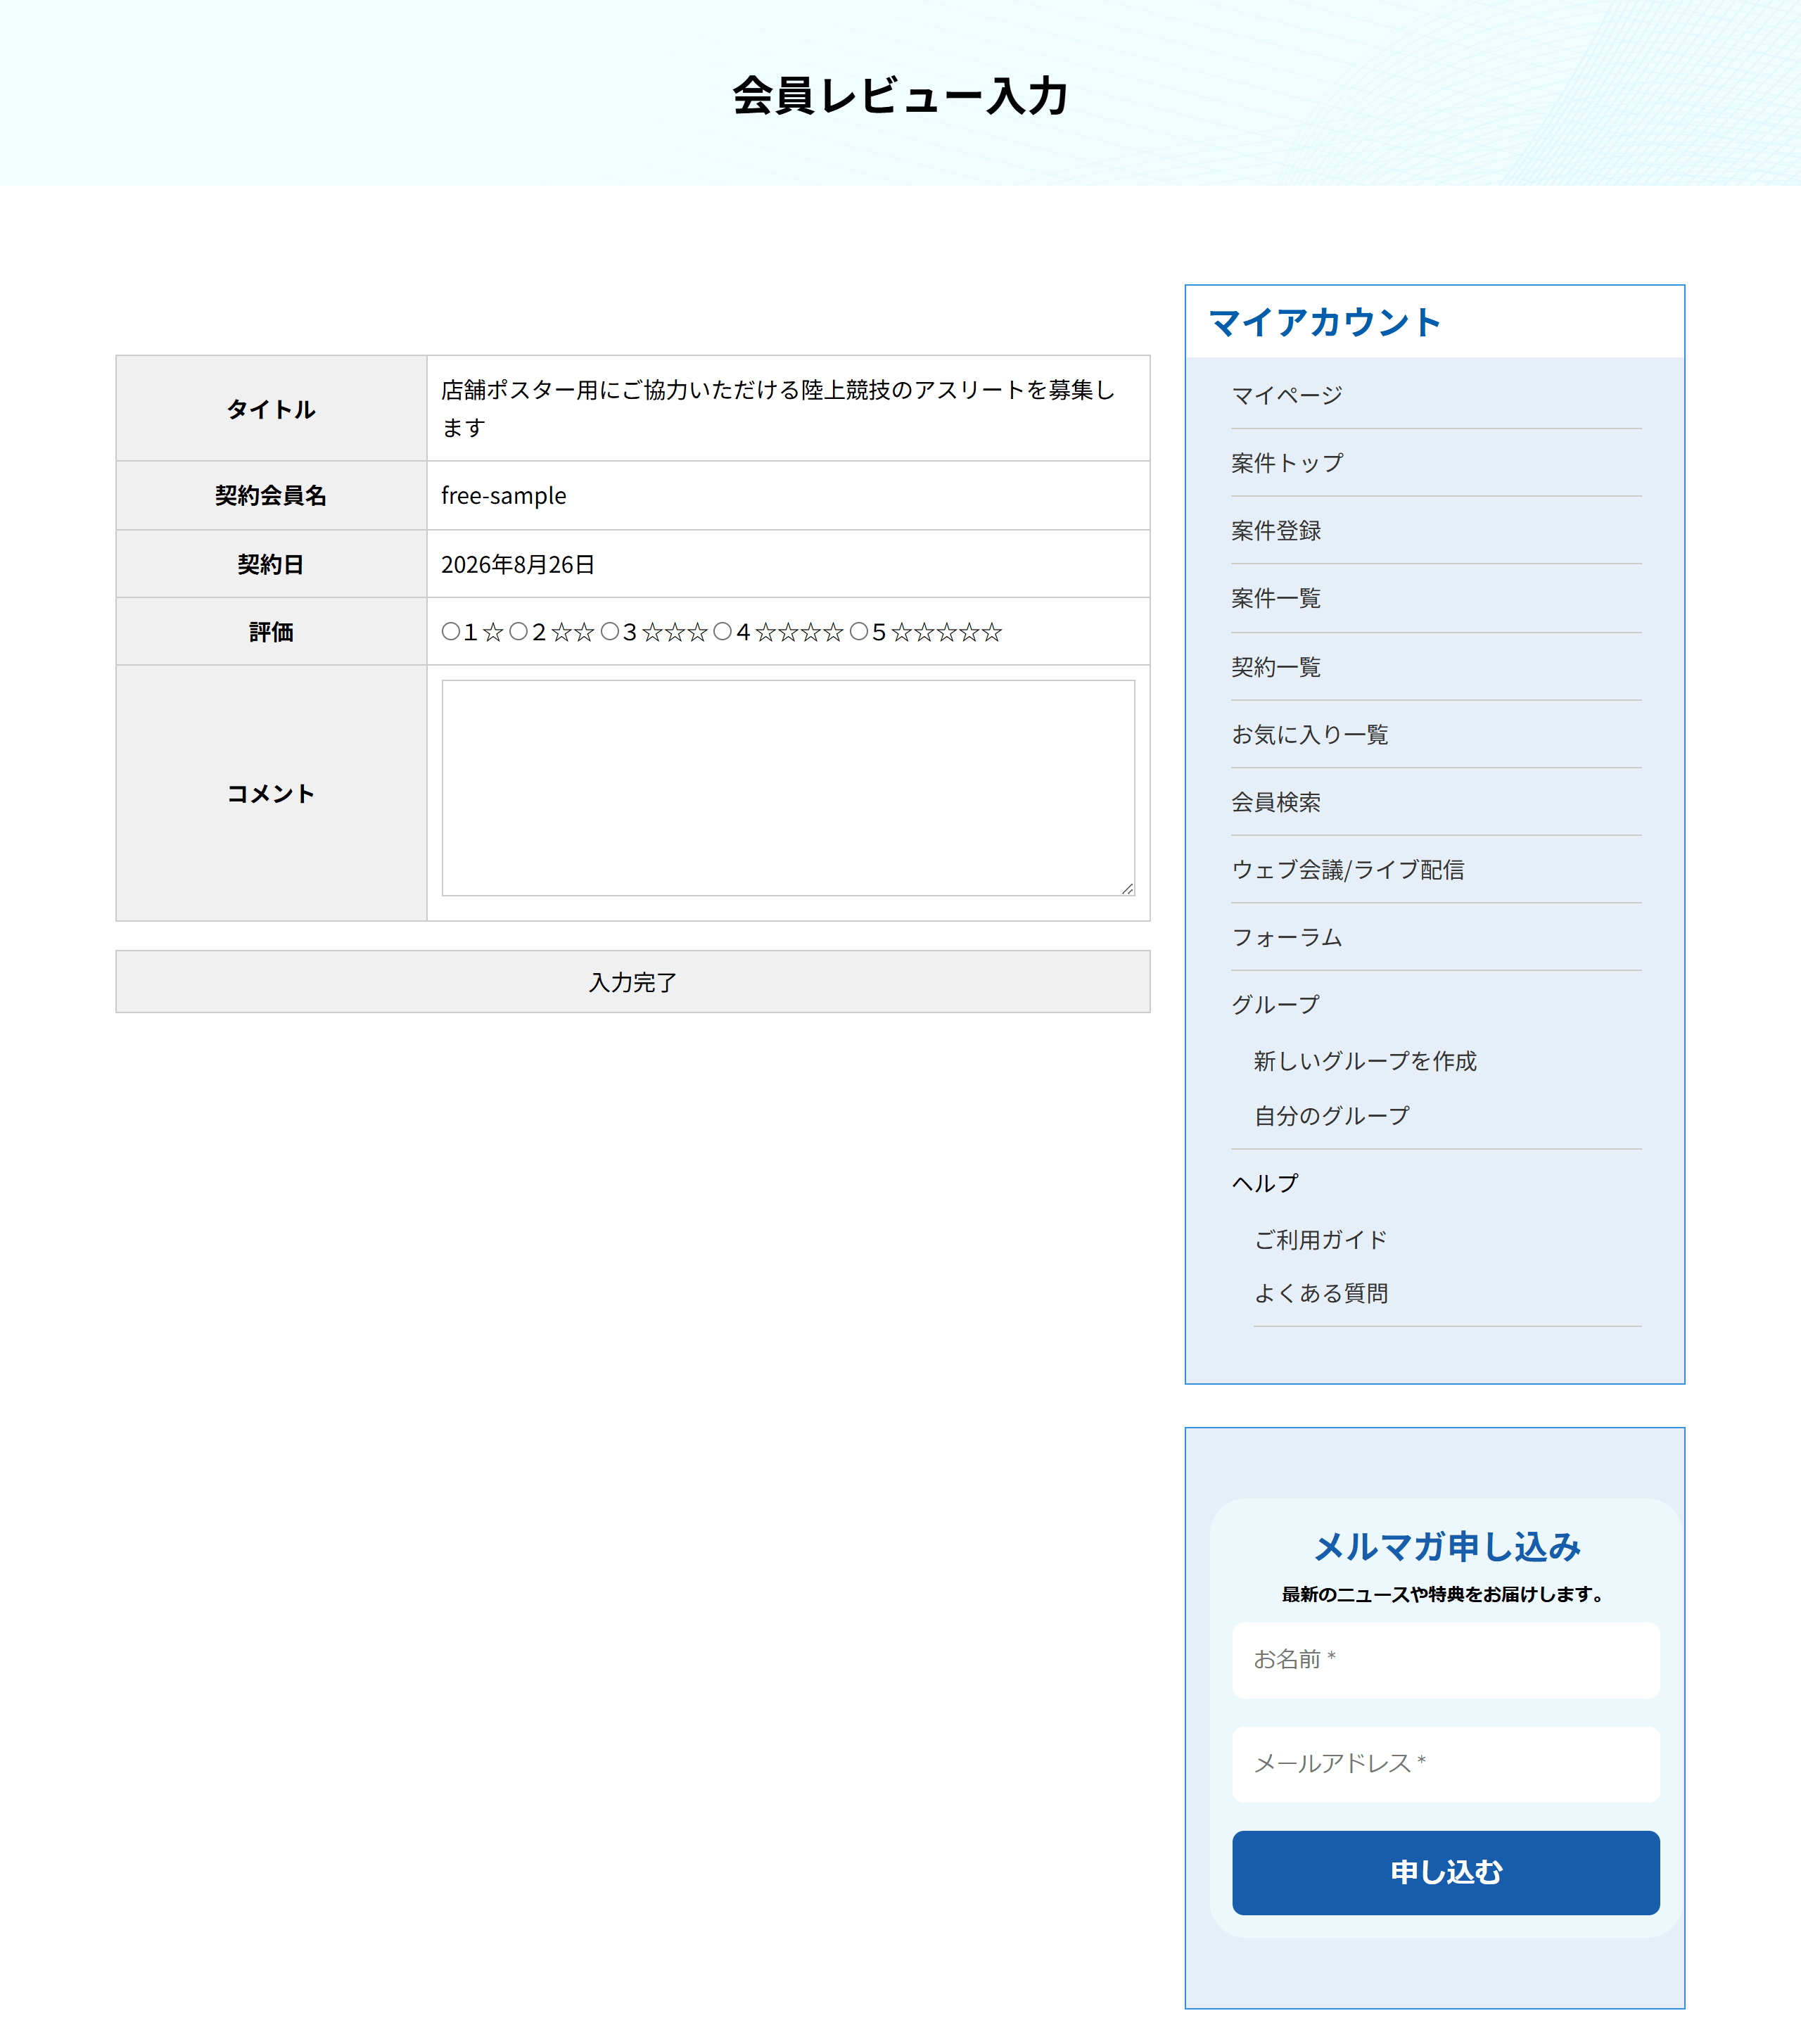Screen dimensions: 1801x2044
Task: Click the メルマガ申し込み heading
Action: click(1446, 1547)
